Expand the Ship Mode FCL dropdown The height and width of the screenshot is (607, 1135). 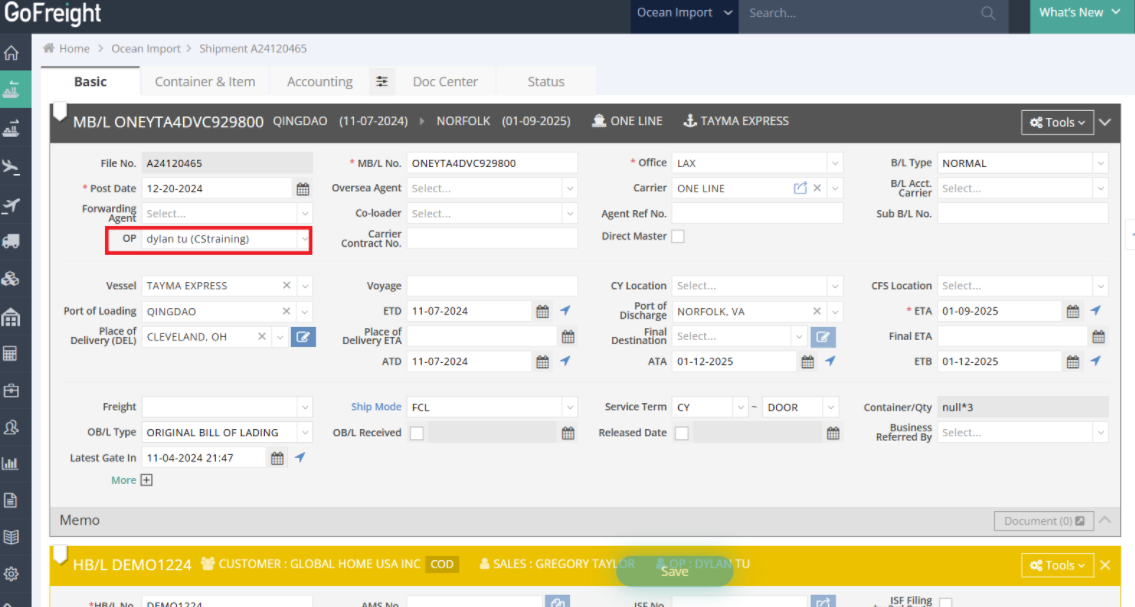click(569, 407)
